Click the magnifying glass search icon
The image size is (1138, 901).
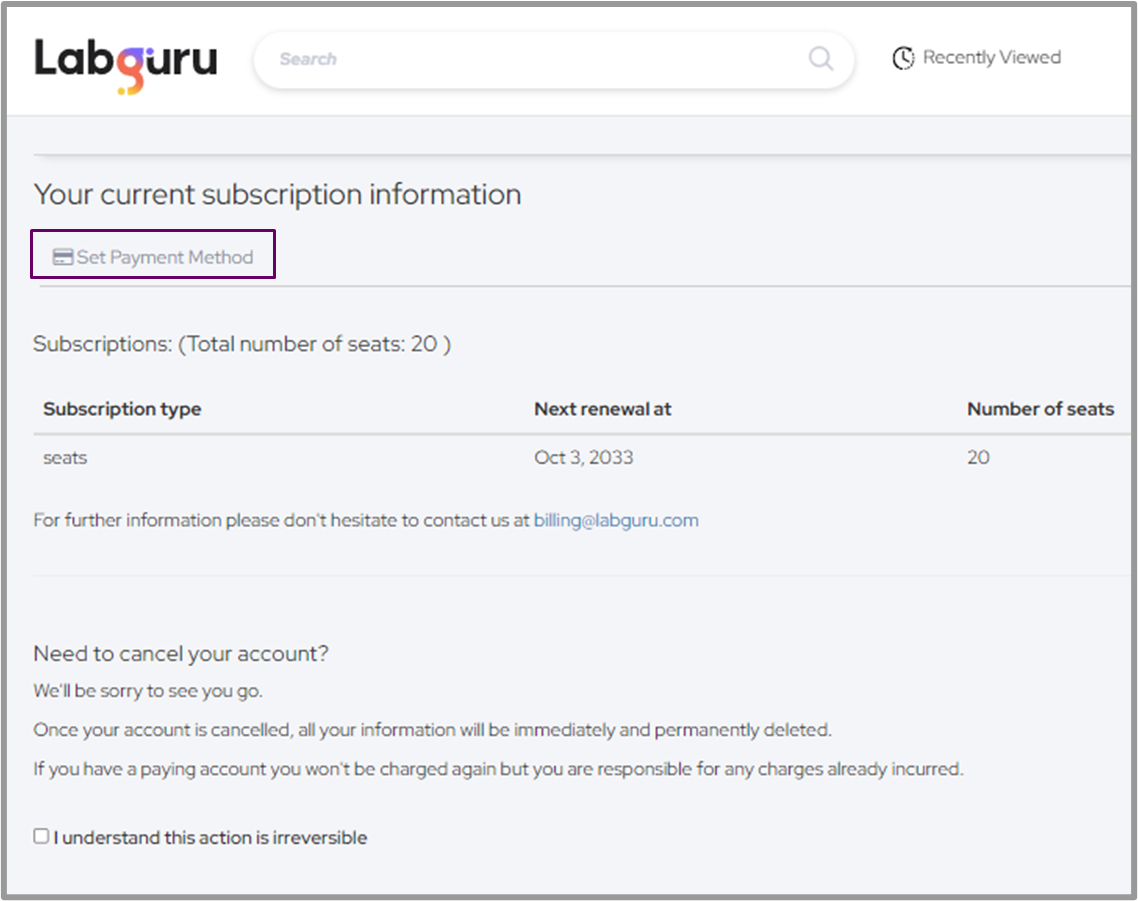(x=821, y=59)
